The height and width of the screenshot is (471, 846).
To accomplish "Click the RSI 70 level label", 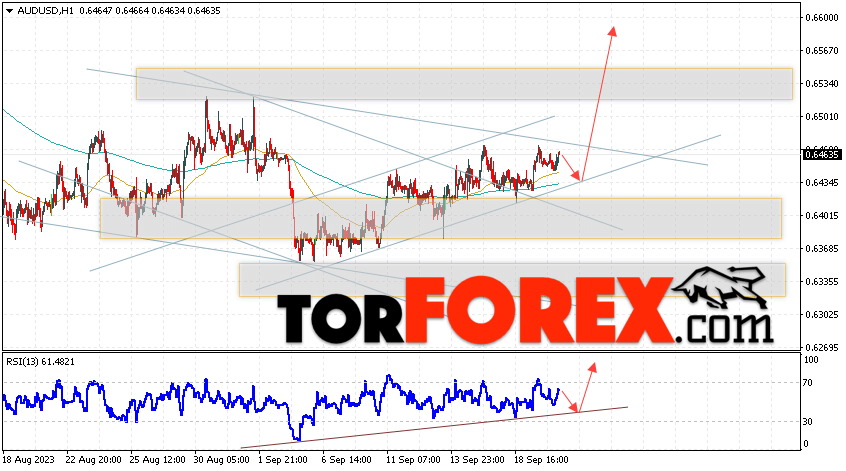I will [x=808, y=383].
